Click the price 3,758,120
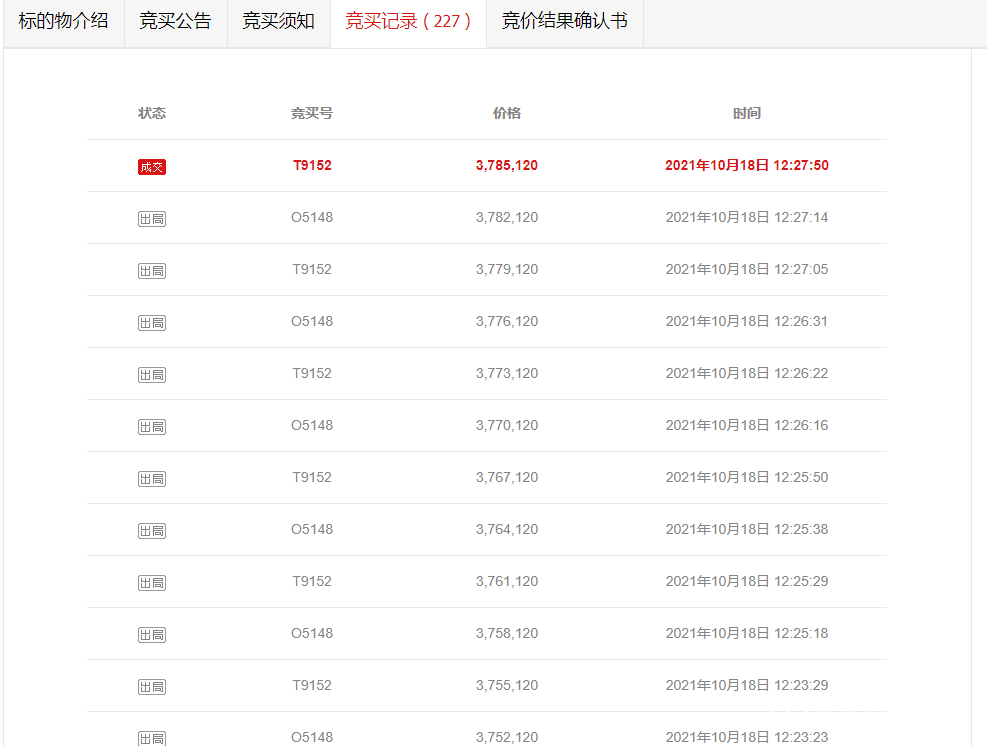Screen dimensions: 987x746 [x=507, y=633]
